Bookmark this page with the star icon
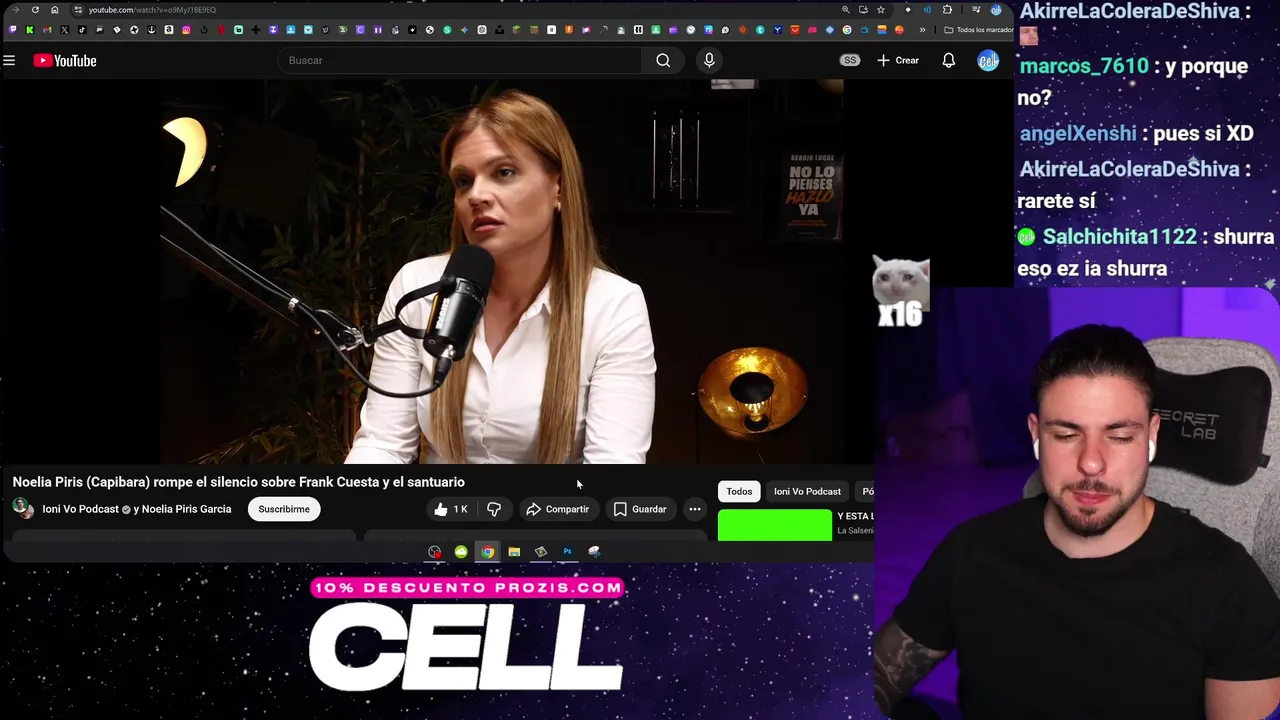1280x720 pixels. coord(881,10)
